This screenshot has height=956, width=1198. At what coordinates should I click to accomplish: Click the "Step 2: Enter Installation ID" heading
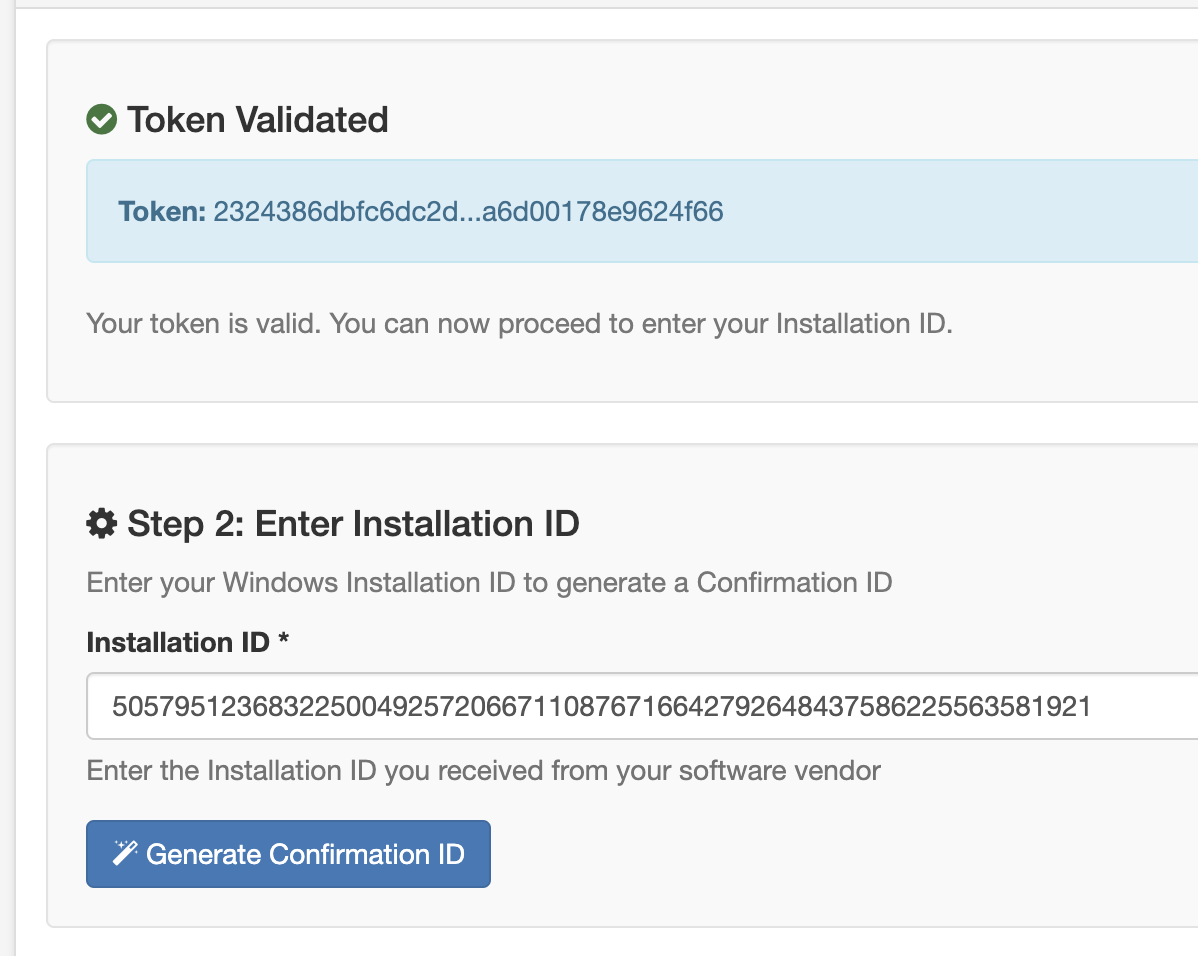(x=353, y=523)
